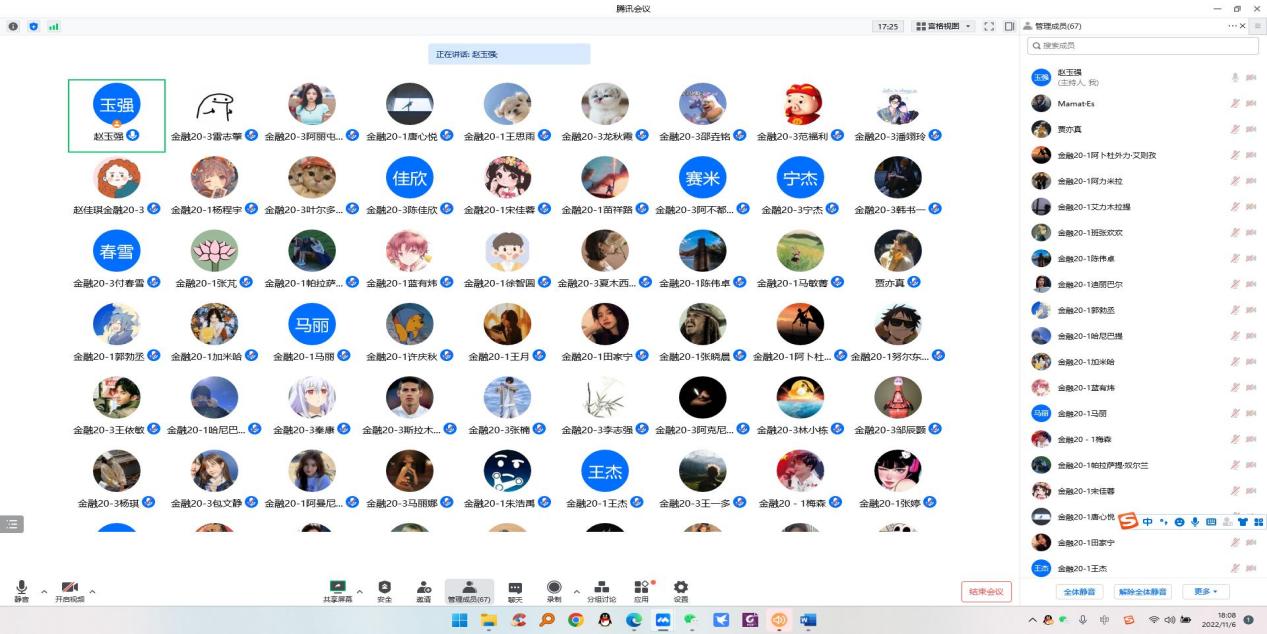Expand the 更多 dropdown in member panel
This screenshot has width=1267, height=634.
tap(1206, 591)
